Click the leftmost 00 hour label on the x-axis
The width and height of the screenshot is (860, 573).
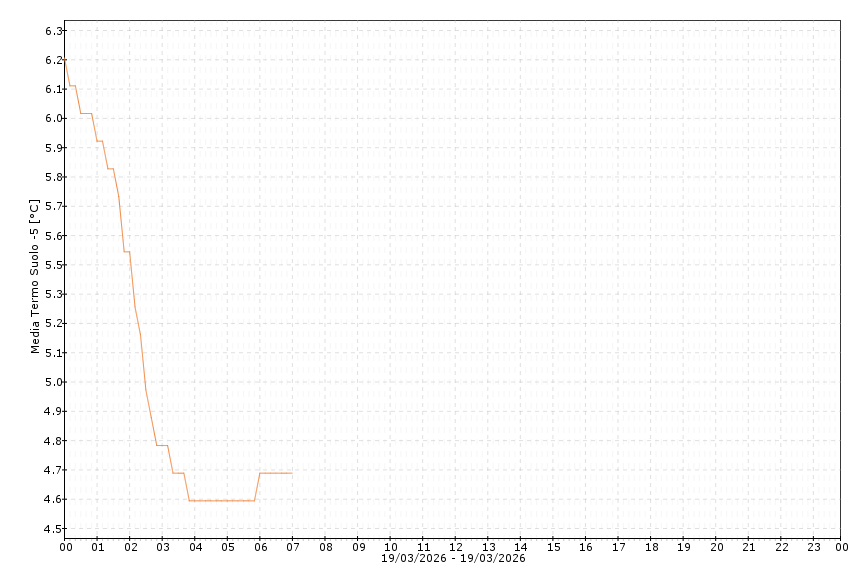coord(65,547)
